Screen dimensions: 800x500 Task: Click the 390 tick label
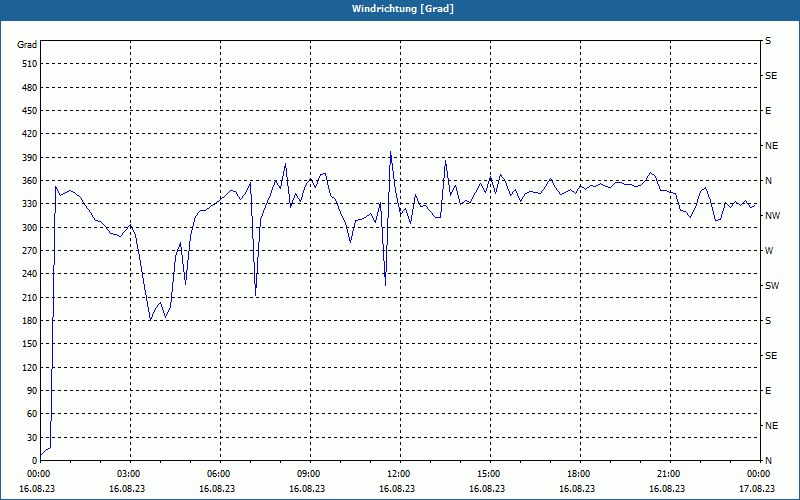(30, 158)
